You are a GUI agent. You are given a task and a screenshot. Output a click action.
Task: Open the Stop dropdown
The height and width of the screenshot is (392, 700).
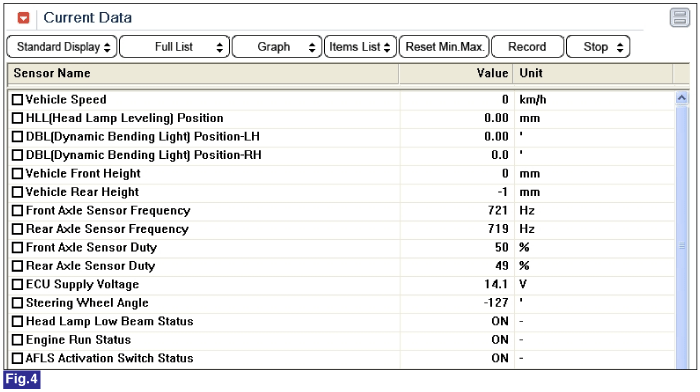(x=598, y=47)
